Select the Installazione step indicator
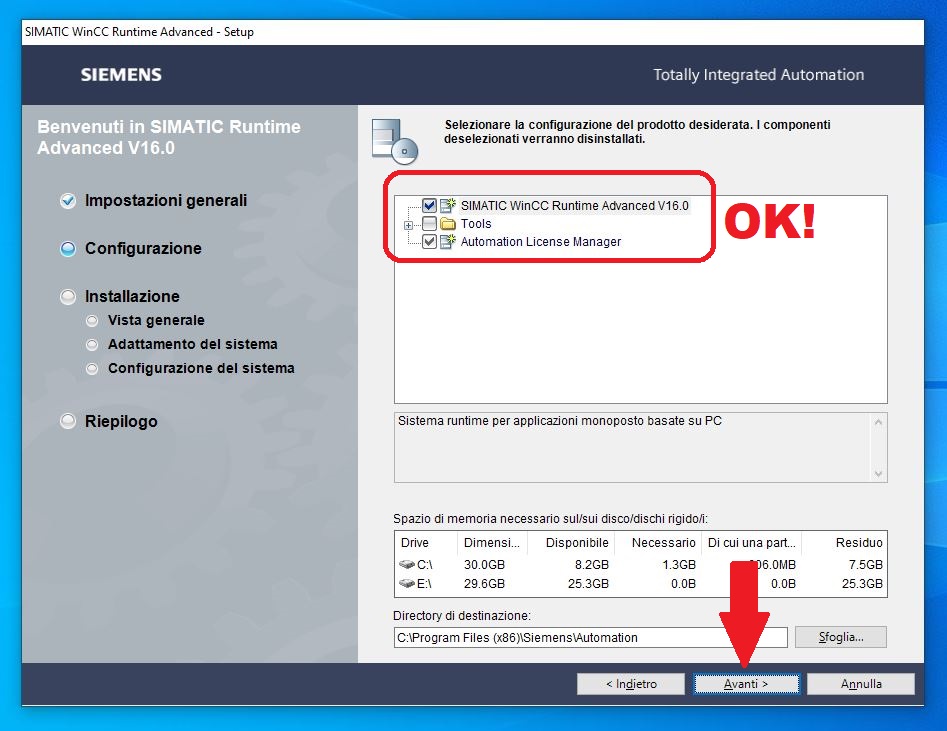Image resolution: width=947 pixels, height=731 pixels. point(68,297)
